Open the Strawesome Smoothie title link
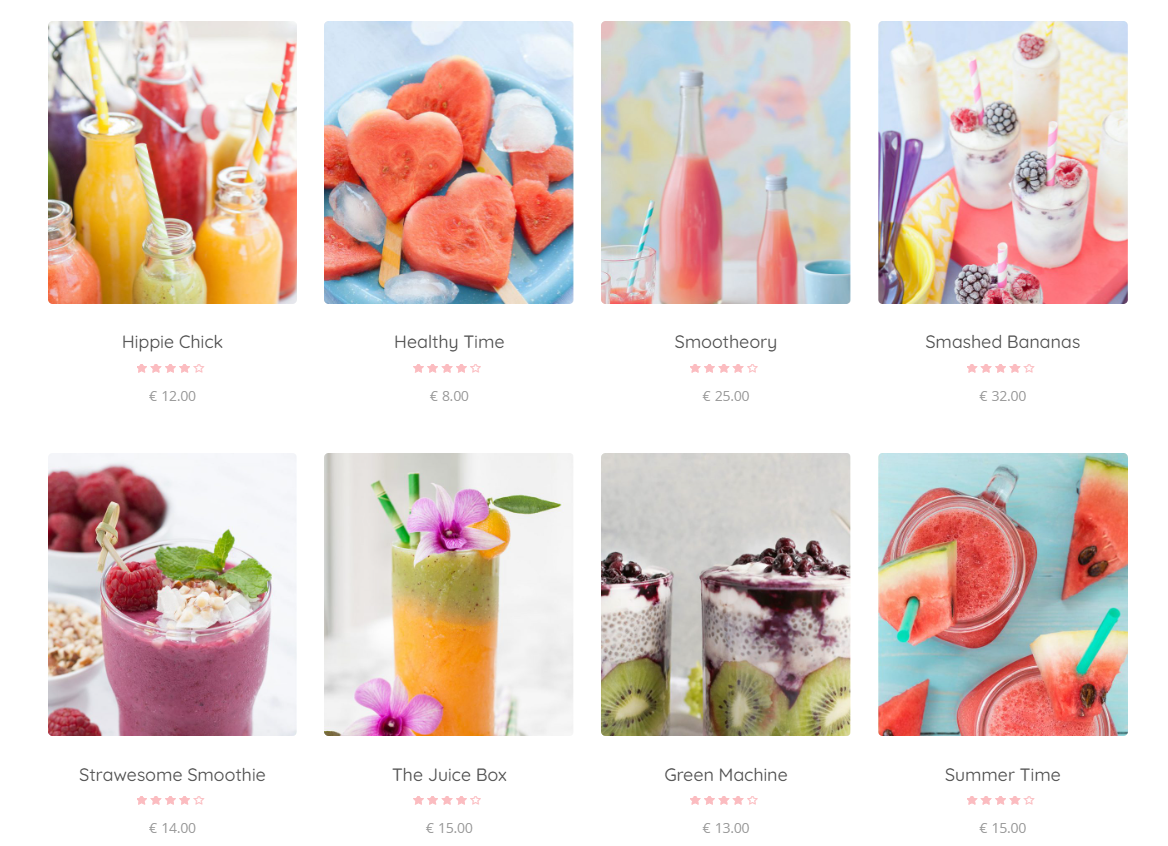This screenshot has height=846, width=1168. click(x=172, y=775)
